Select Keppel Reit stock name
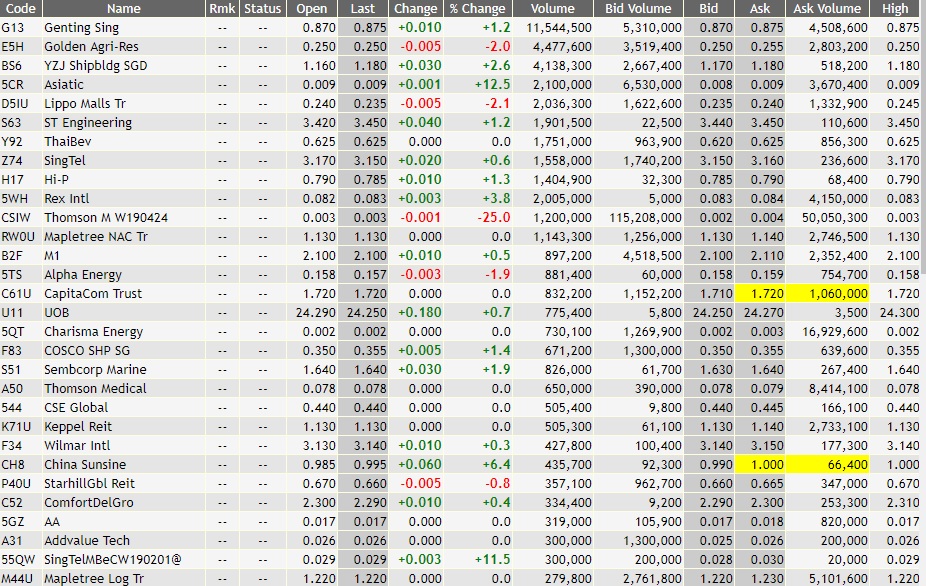The image size is (926, 586). pyautogui.click(x=78, y=427)
